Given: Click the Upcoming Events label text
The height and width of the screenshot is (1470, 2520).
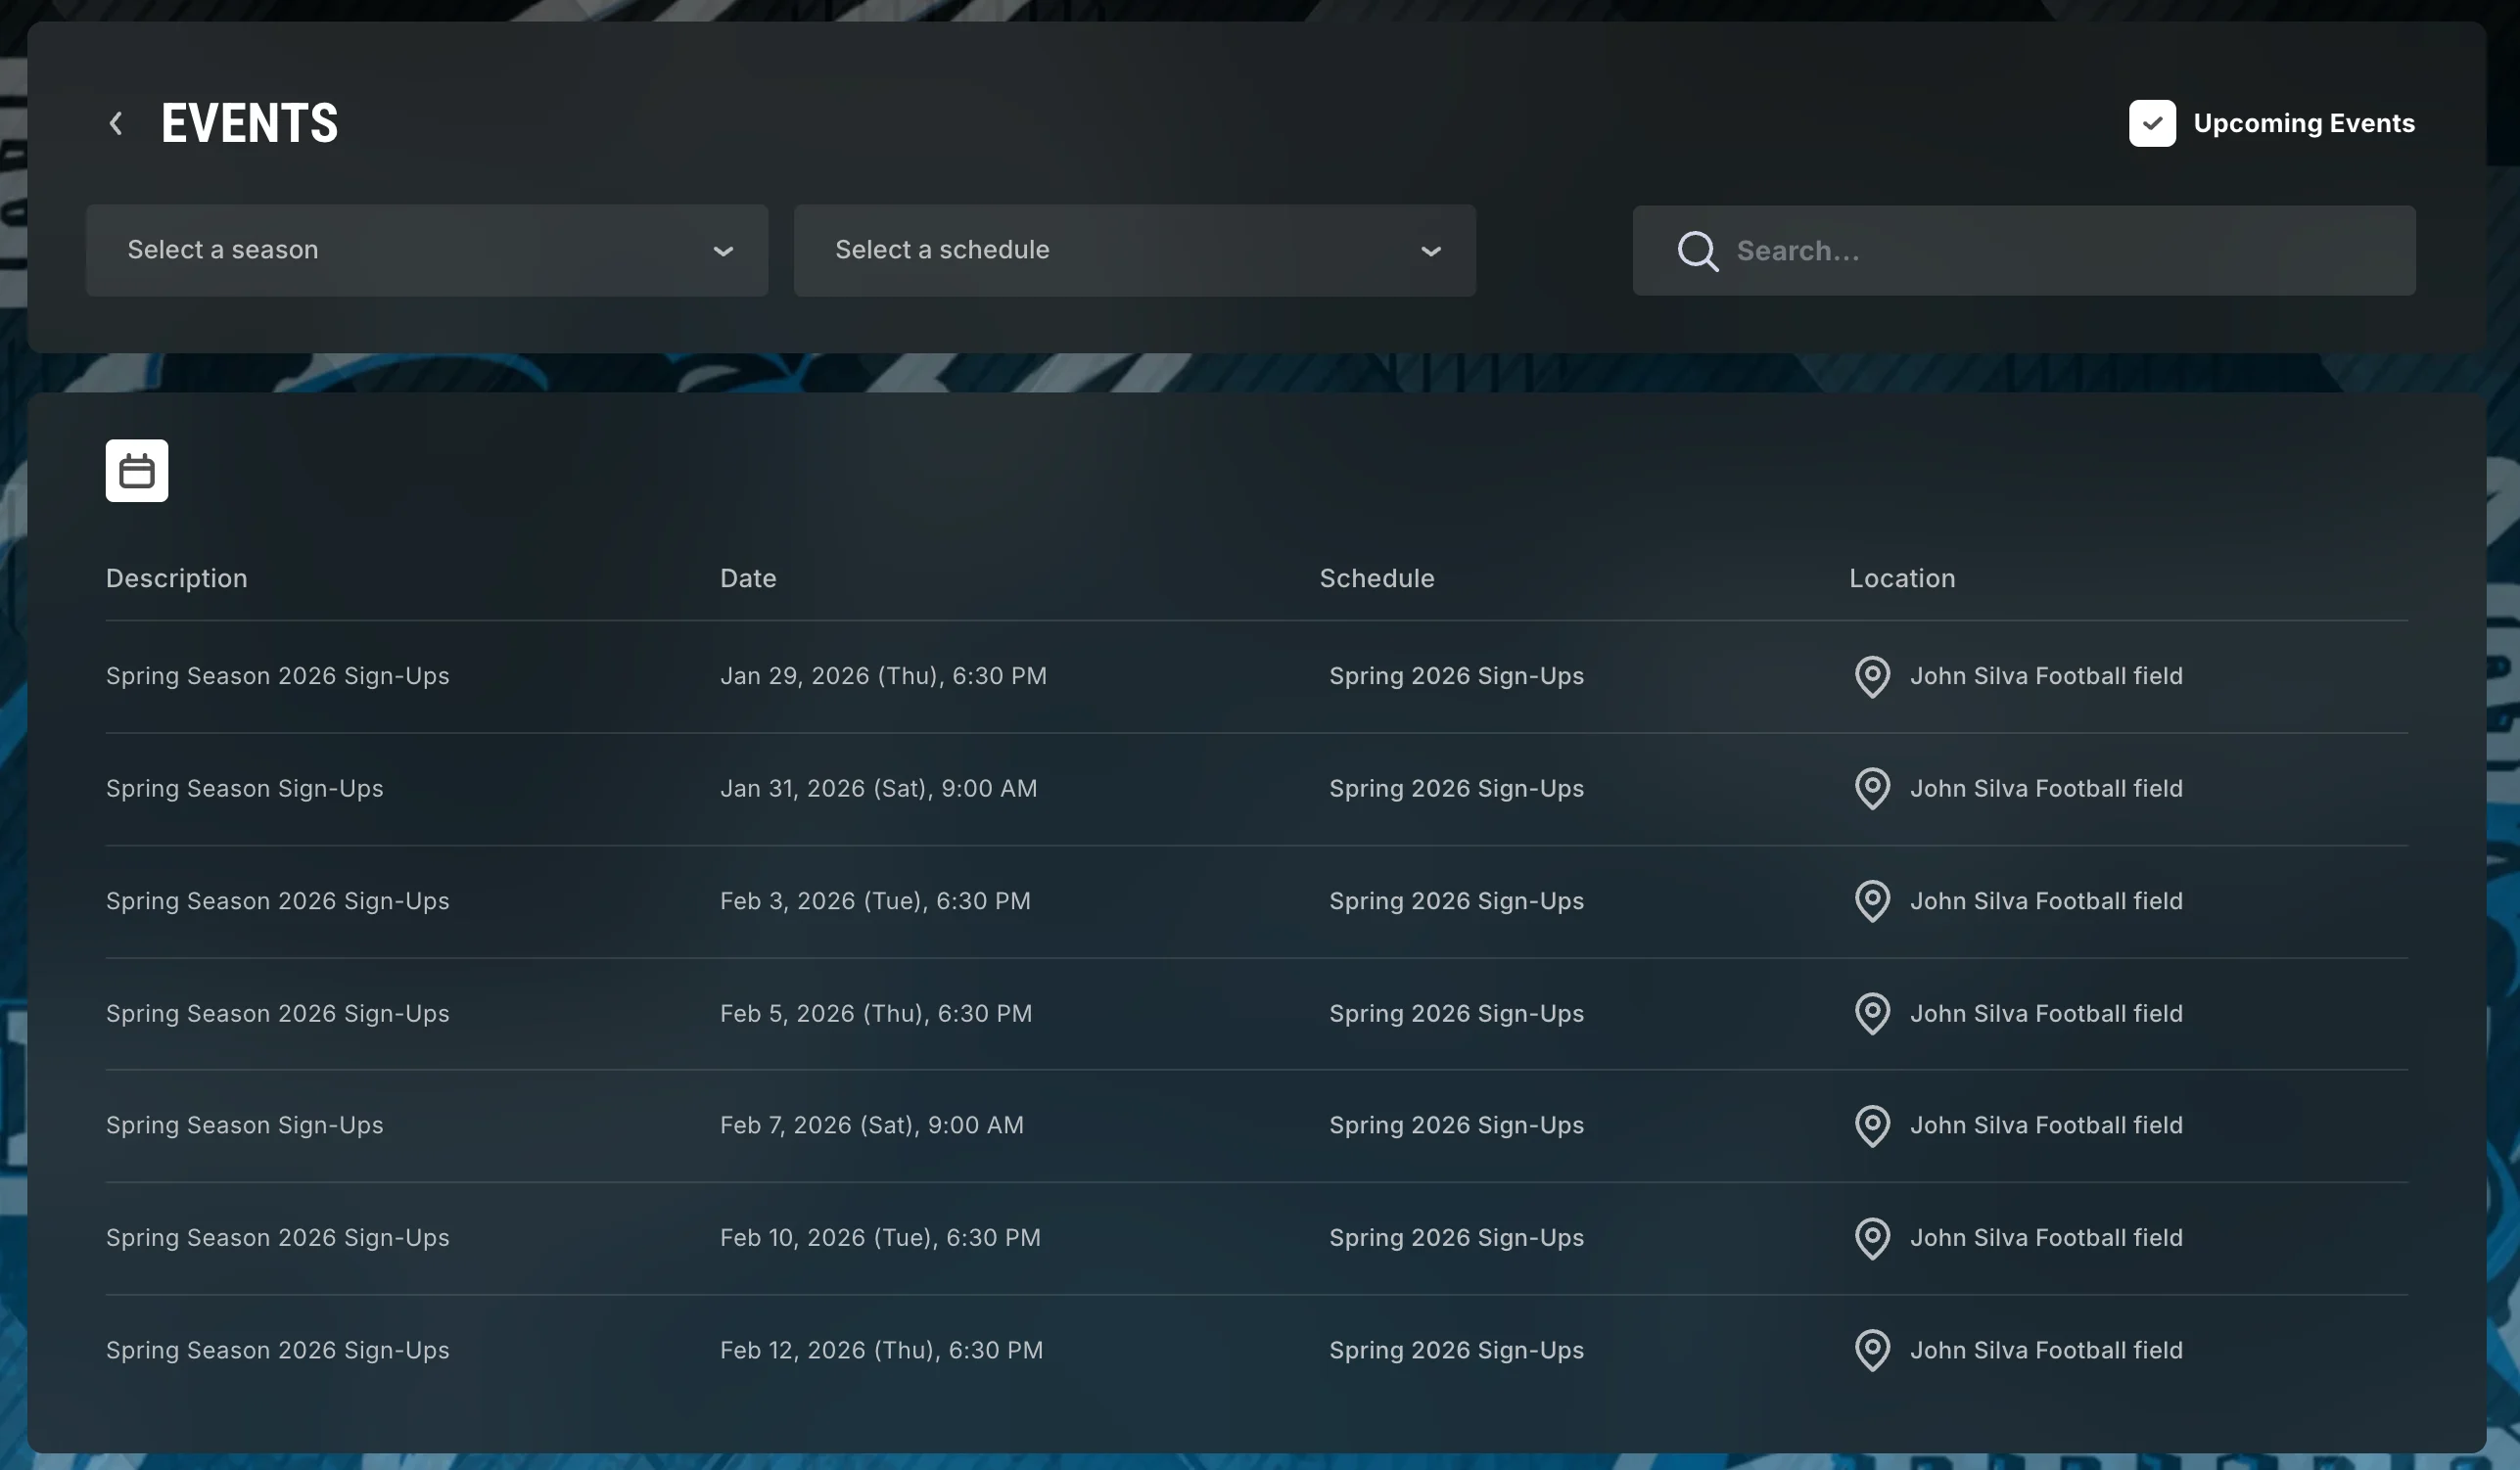Looking at the screenshot, I should (2303, 123).
